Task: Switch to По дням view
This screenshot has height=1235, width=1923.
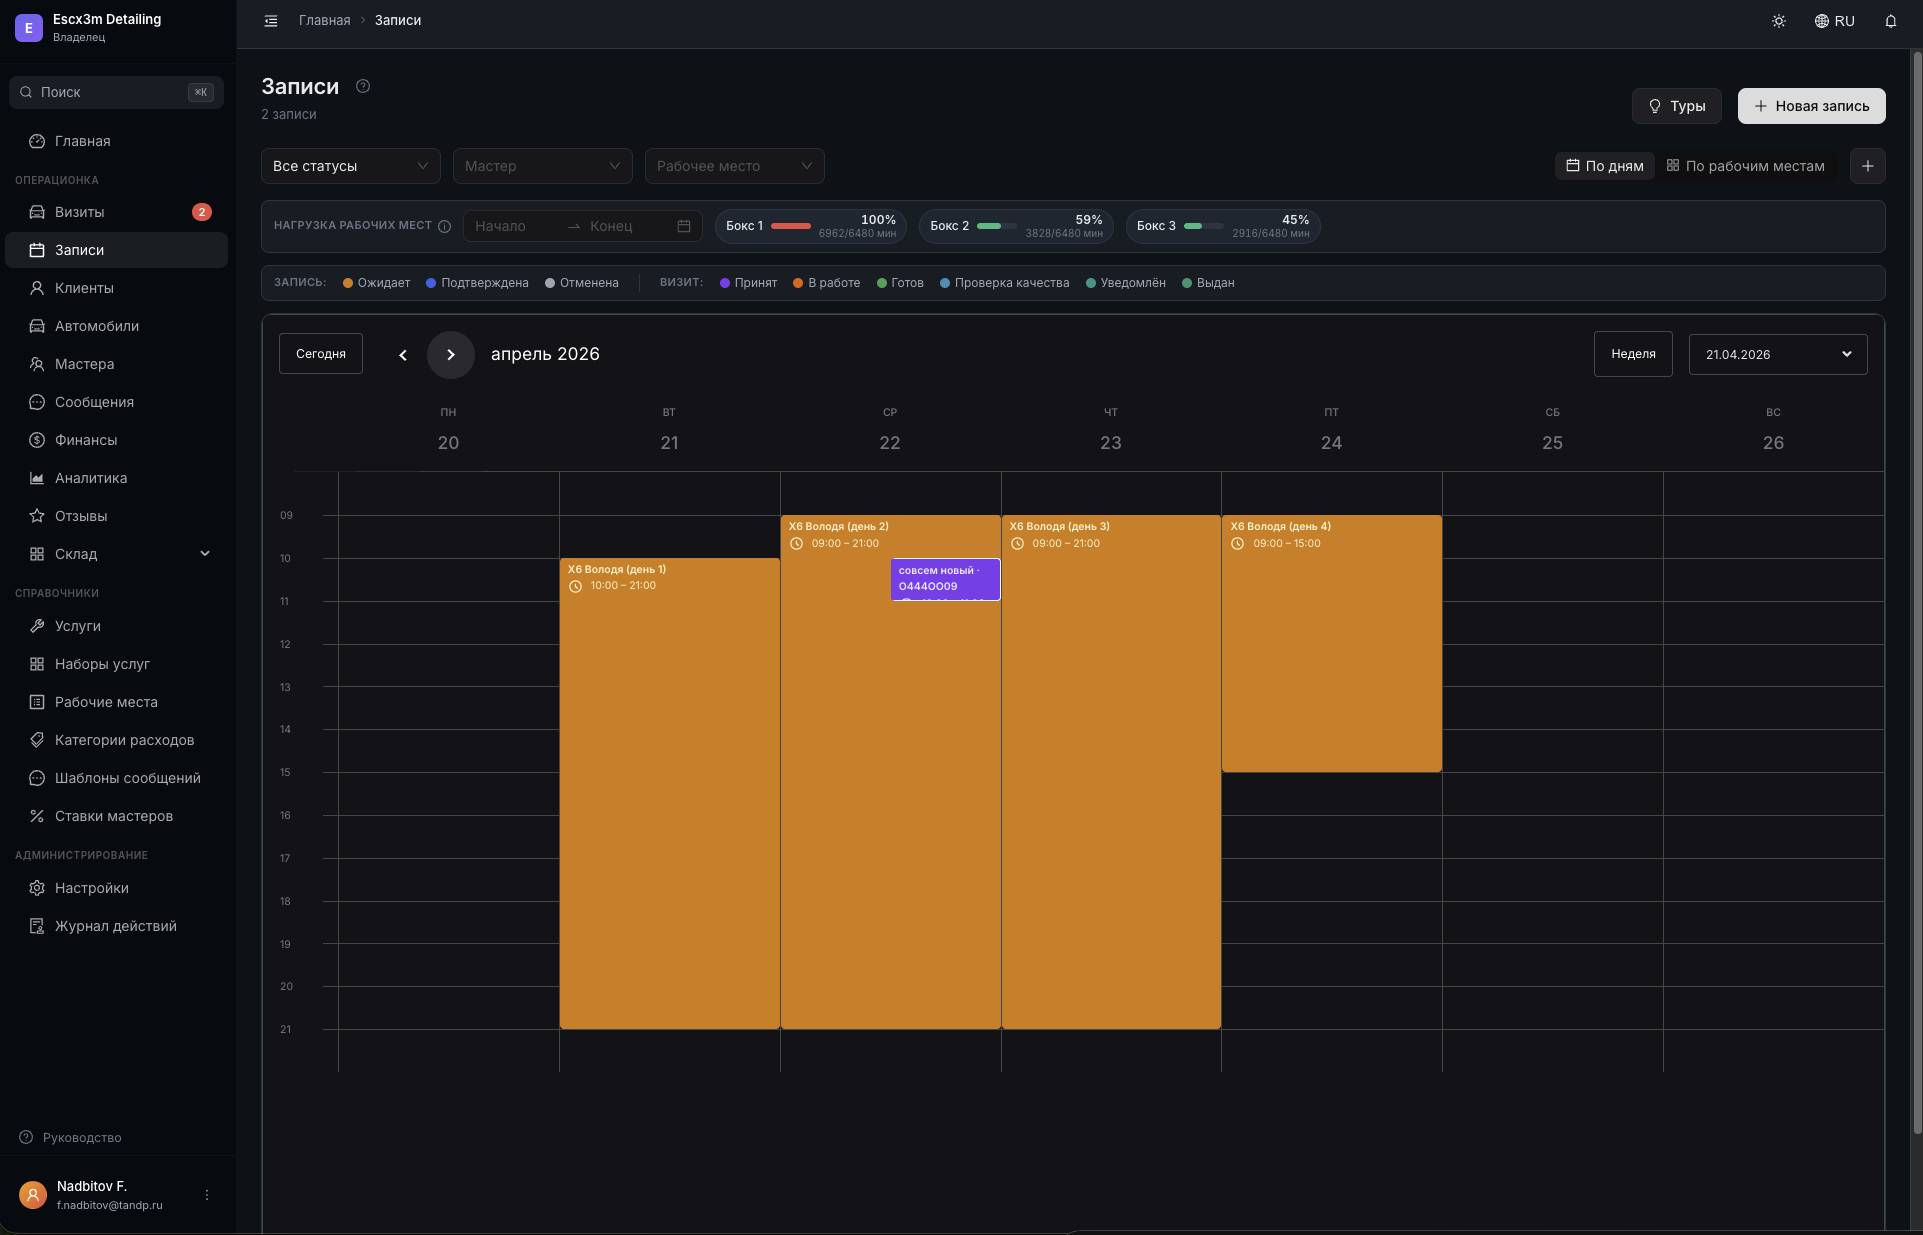Action: coord(1604,166)
